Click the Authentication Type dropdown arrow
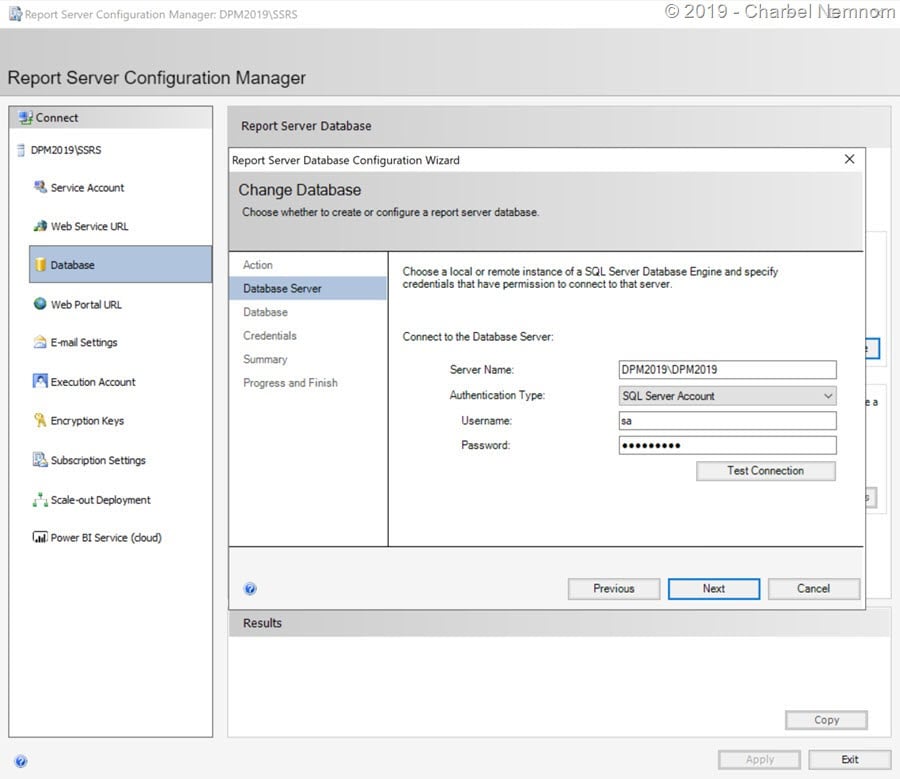Image resolution: width=900 pixels, height=779 pixels. pyautogui.click(x=828, y=396)
